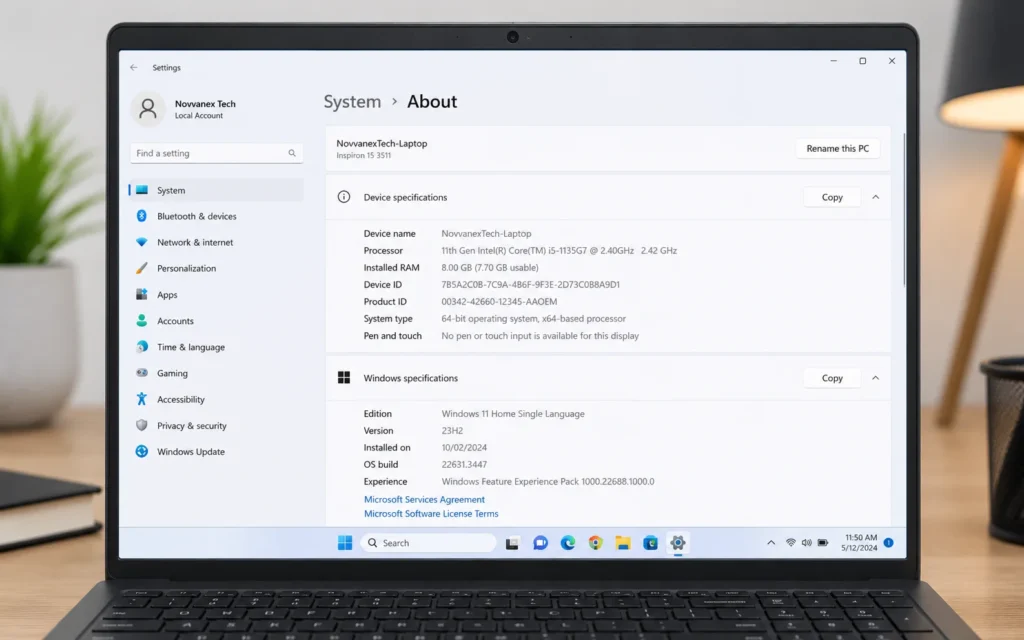Screen dimensions: 1024x640
Task: Click the Novvanex Tech account avatar
Action: tap(148, 108)
